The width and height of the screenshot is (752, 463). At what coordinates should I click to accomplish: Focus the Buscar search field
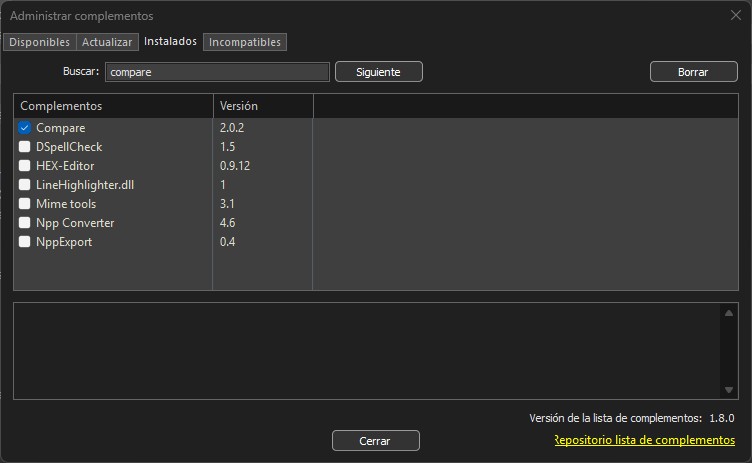[217, 72]
